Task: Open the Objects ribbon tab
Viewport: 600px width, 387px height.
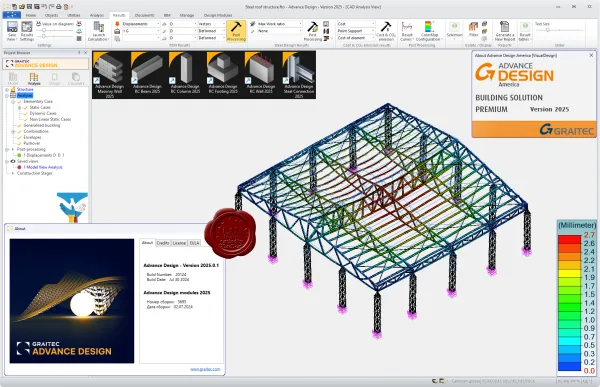Action: [x=52, y=15]
